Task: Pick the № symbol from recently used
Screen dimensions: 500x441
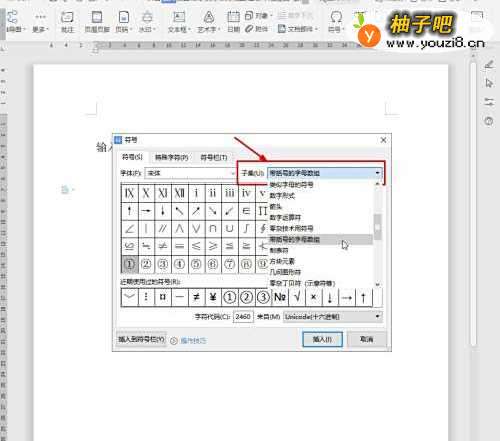Action: pos(280,297)
